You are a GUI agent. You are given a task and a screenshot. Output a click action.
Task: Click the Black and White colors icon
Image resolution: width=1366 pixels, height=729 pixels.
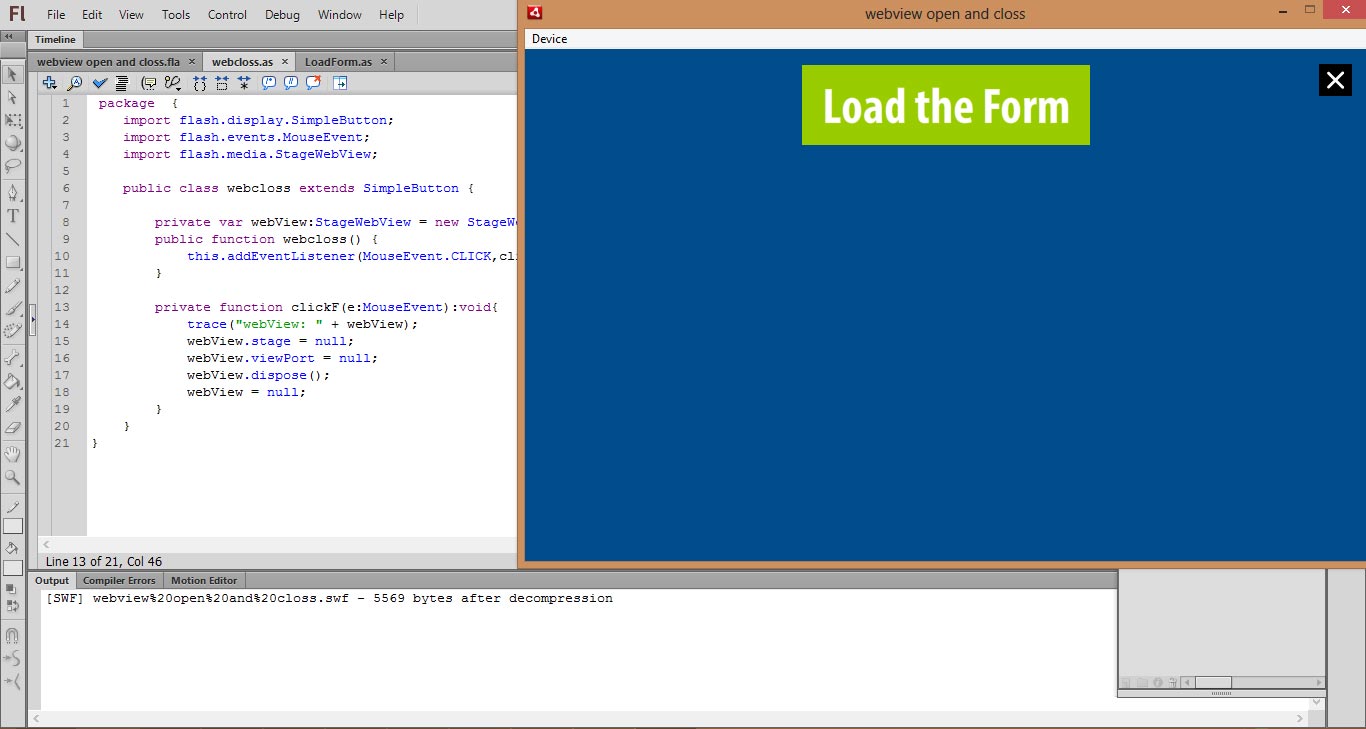[x=12, y=589]
